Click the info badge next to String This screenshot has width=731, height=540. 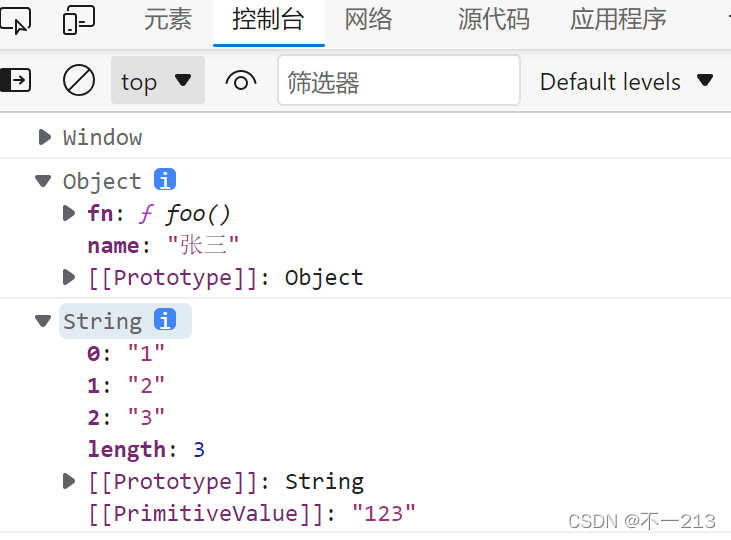[x=165, y=320]
